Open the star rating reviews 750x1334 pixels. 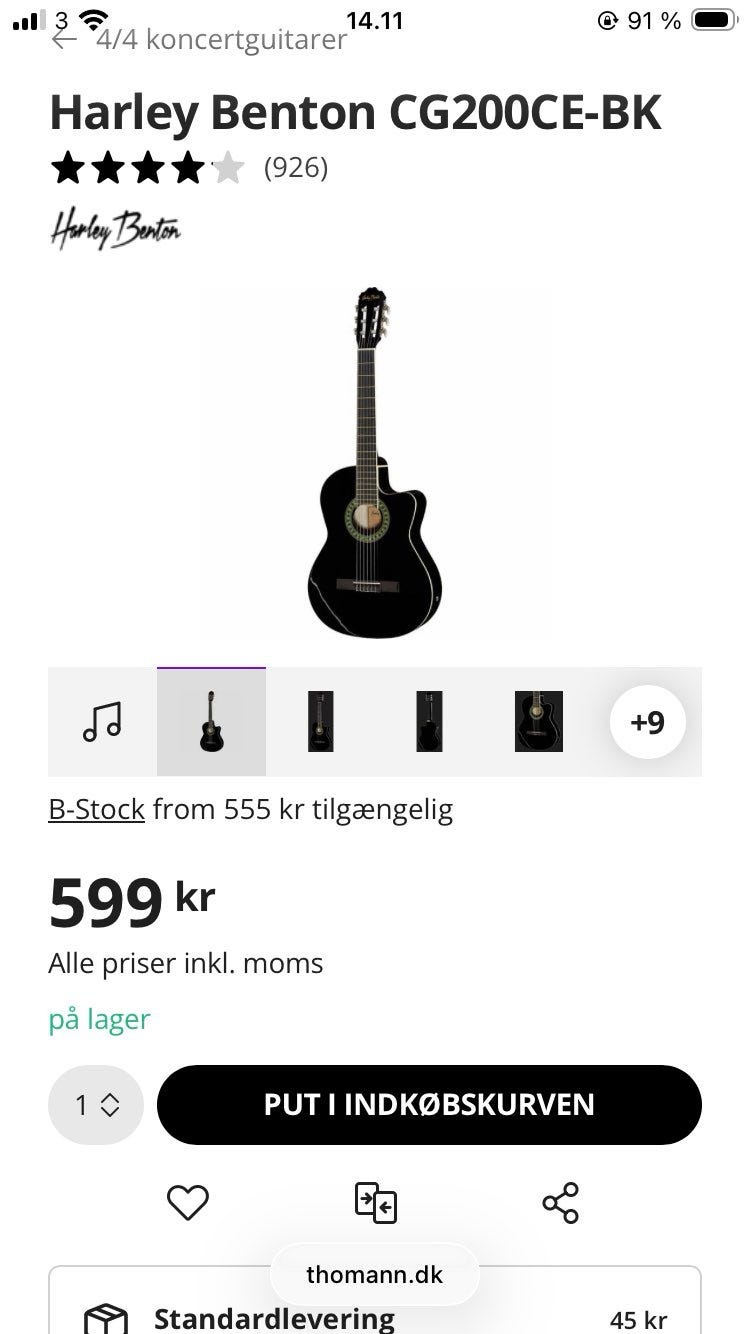[x=147, y=168]
